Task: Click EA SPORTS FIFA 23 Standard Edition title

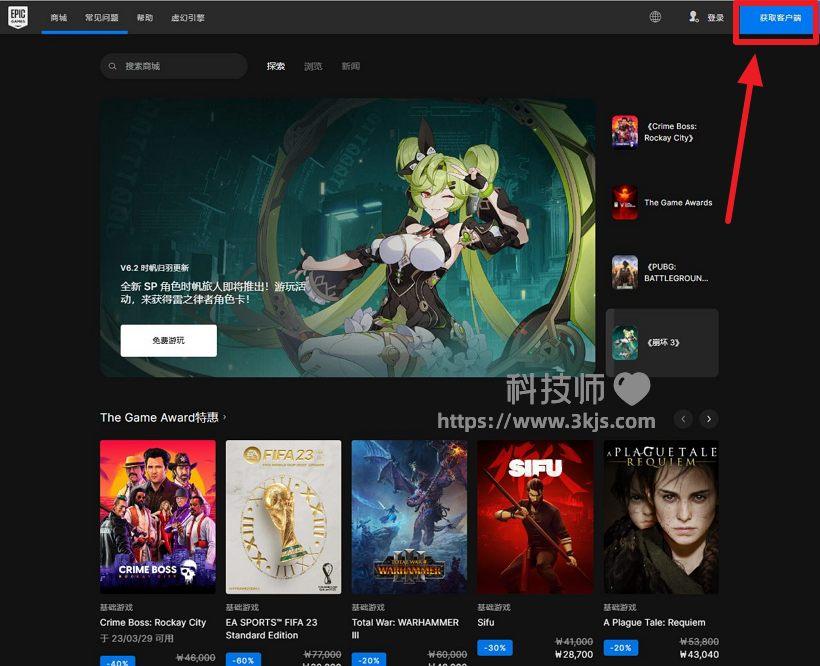Action: (x=271, y=629)
